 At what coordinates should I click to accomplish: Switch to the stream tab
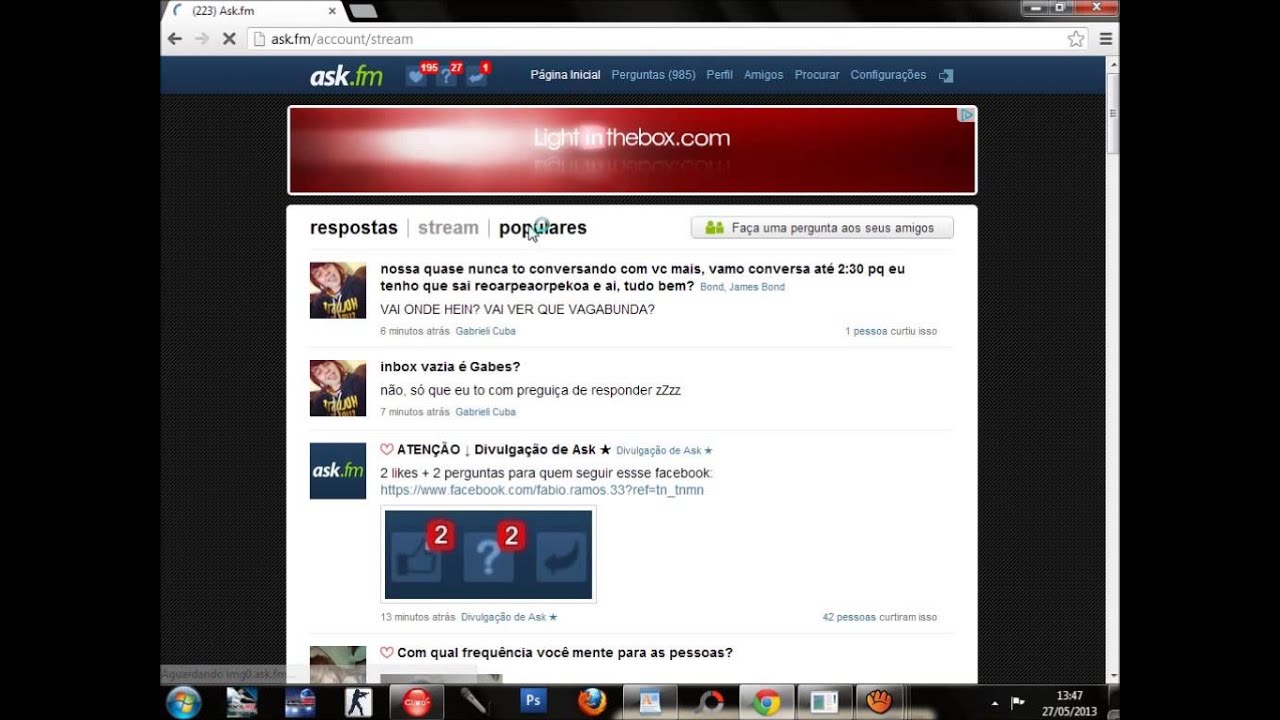tap(448, 228)
